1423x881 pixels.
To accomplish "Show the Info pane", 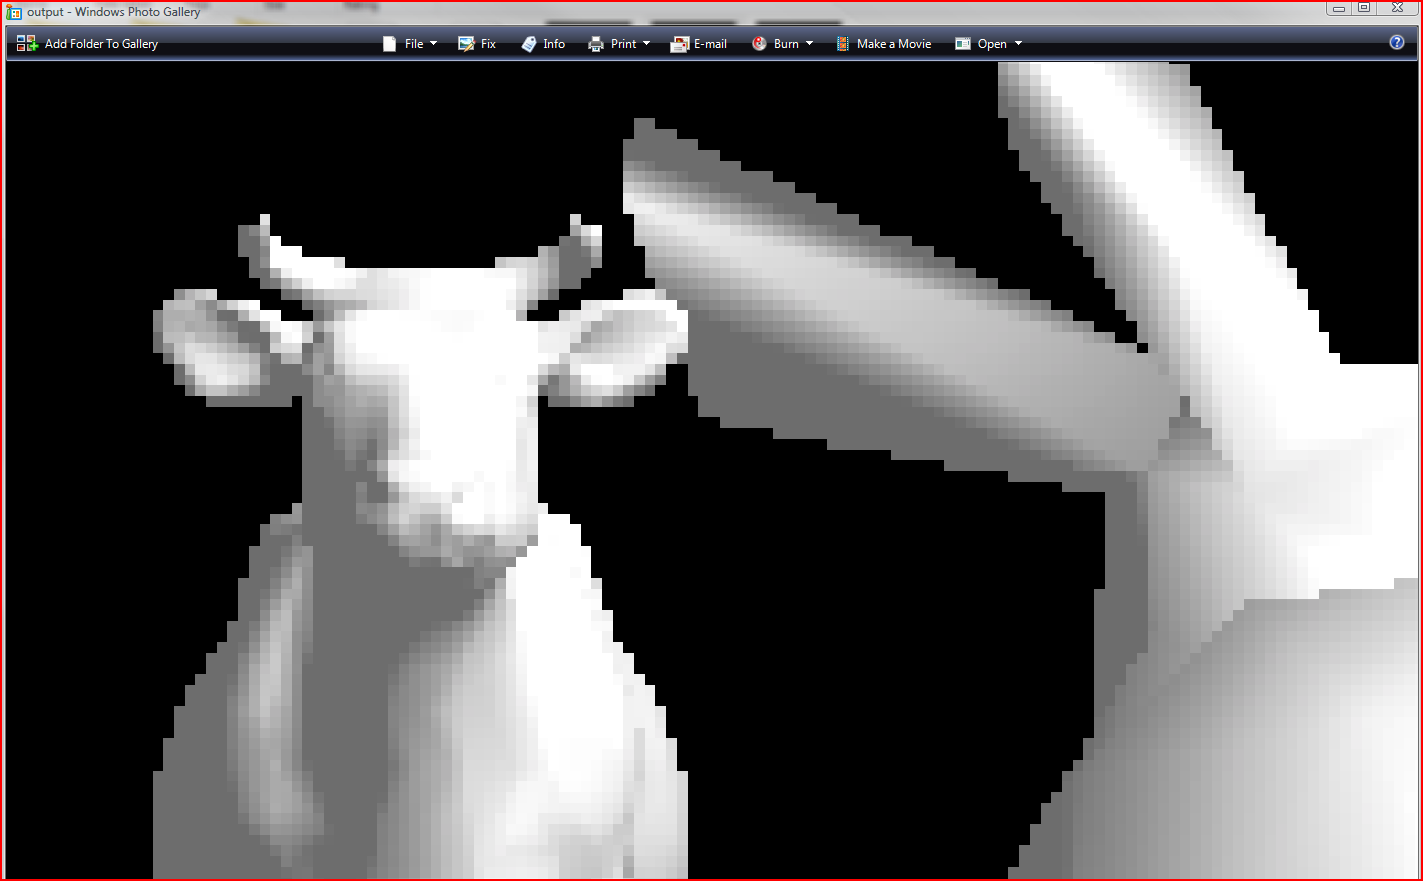I will point(554,44).
